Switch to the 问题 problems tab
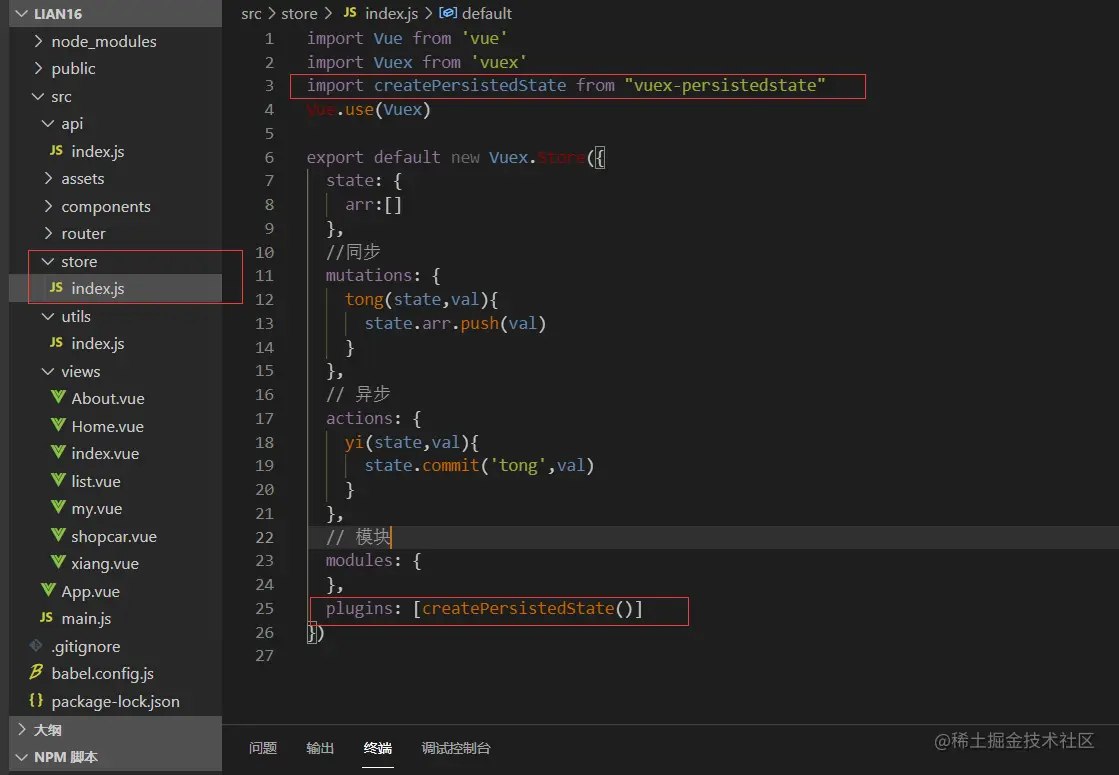The width and height of the screenshot is (1119, 775). pyautogui.click(x=263, y=748)
